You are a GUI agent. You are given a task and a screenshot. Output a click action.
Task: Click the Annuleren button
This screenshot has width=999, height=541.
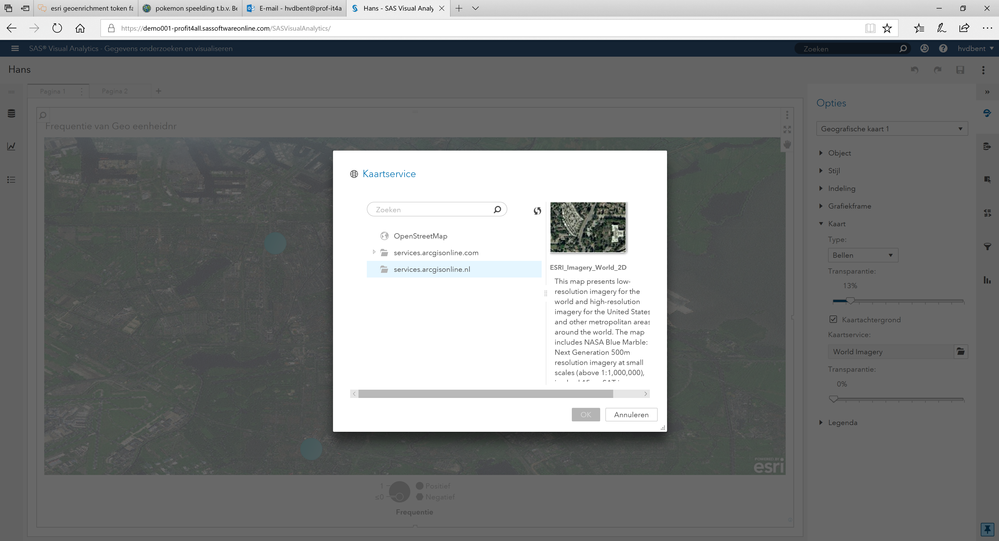point(631,415)
